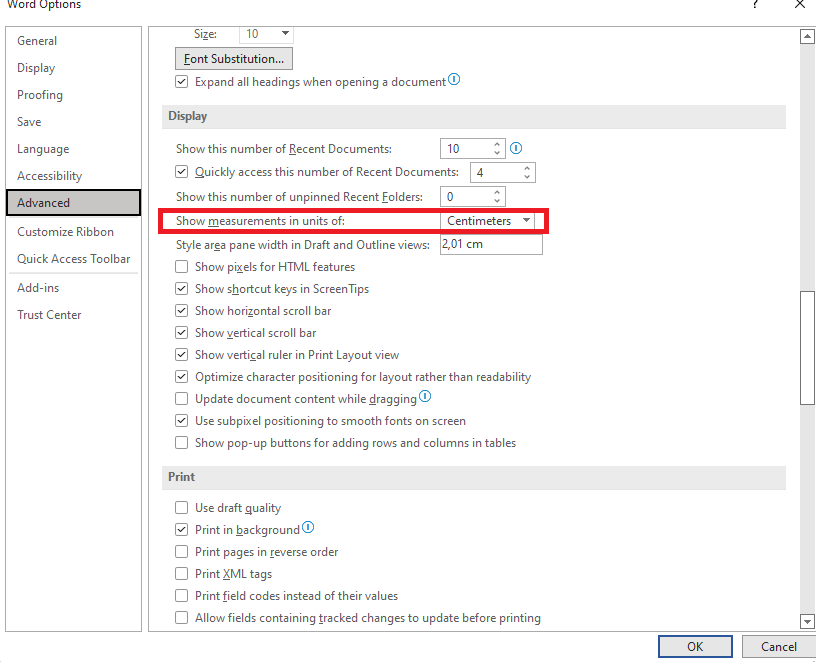Toggle Show vertical ruler in Print Layout view
The image size is (816, 662).
coord(181,355)
